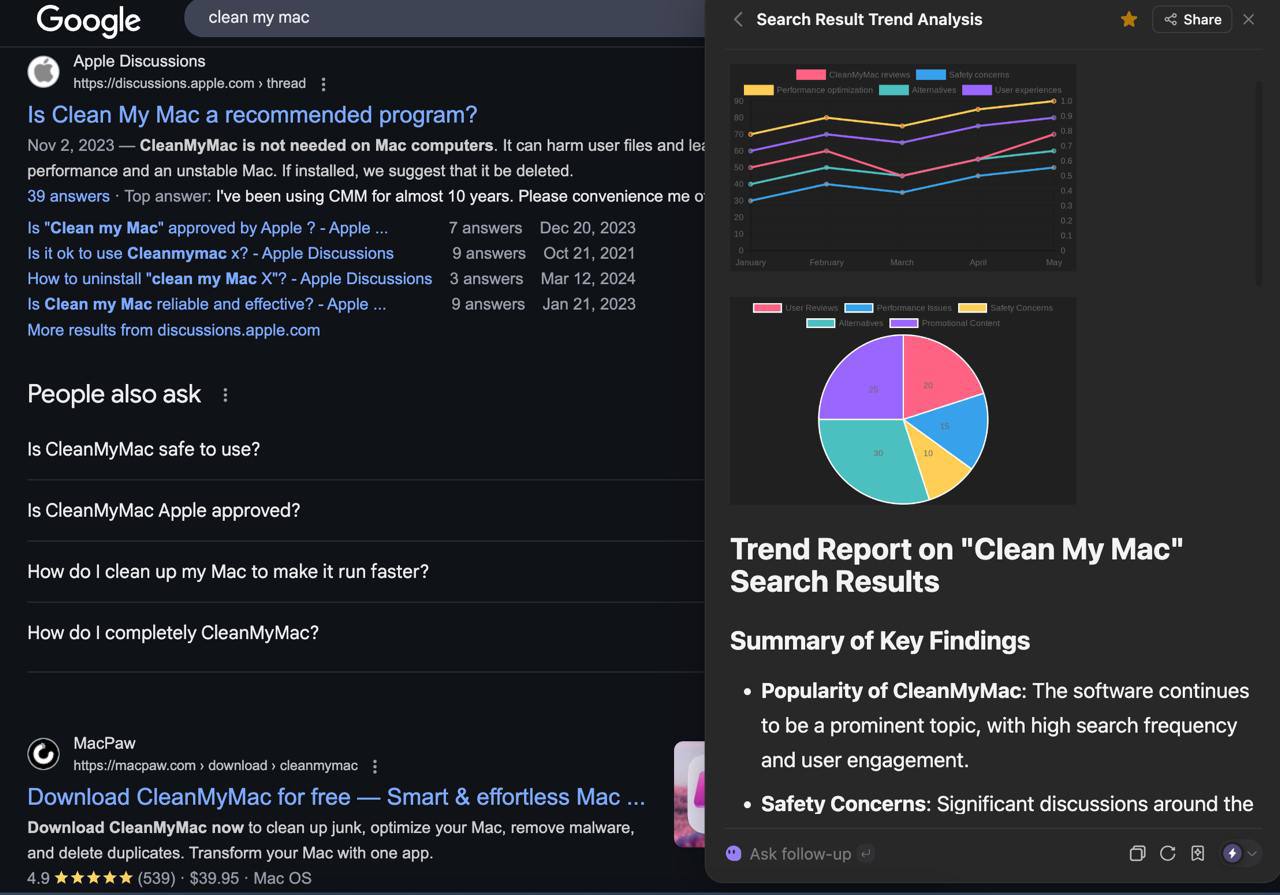Click the MacPaw result's star rating
The height and width of the screenshot is (895, 1280).
coord(93,878)
